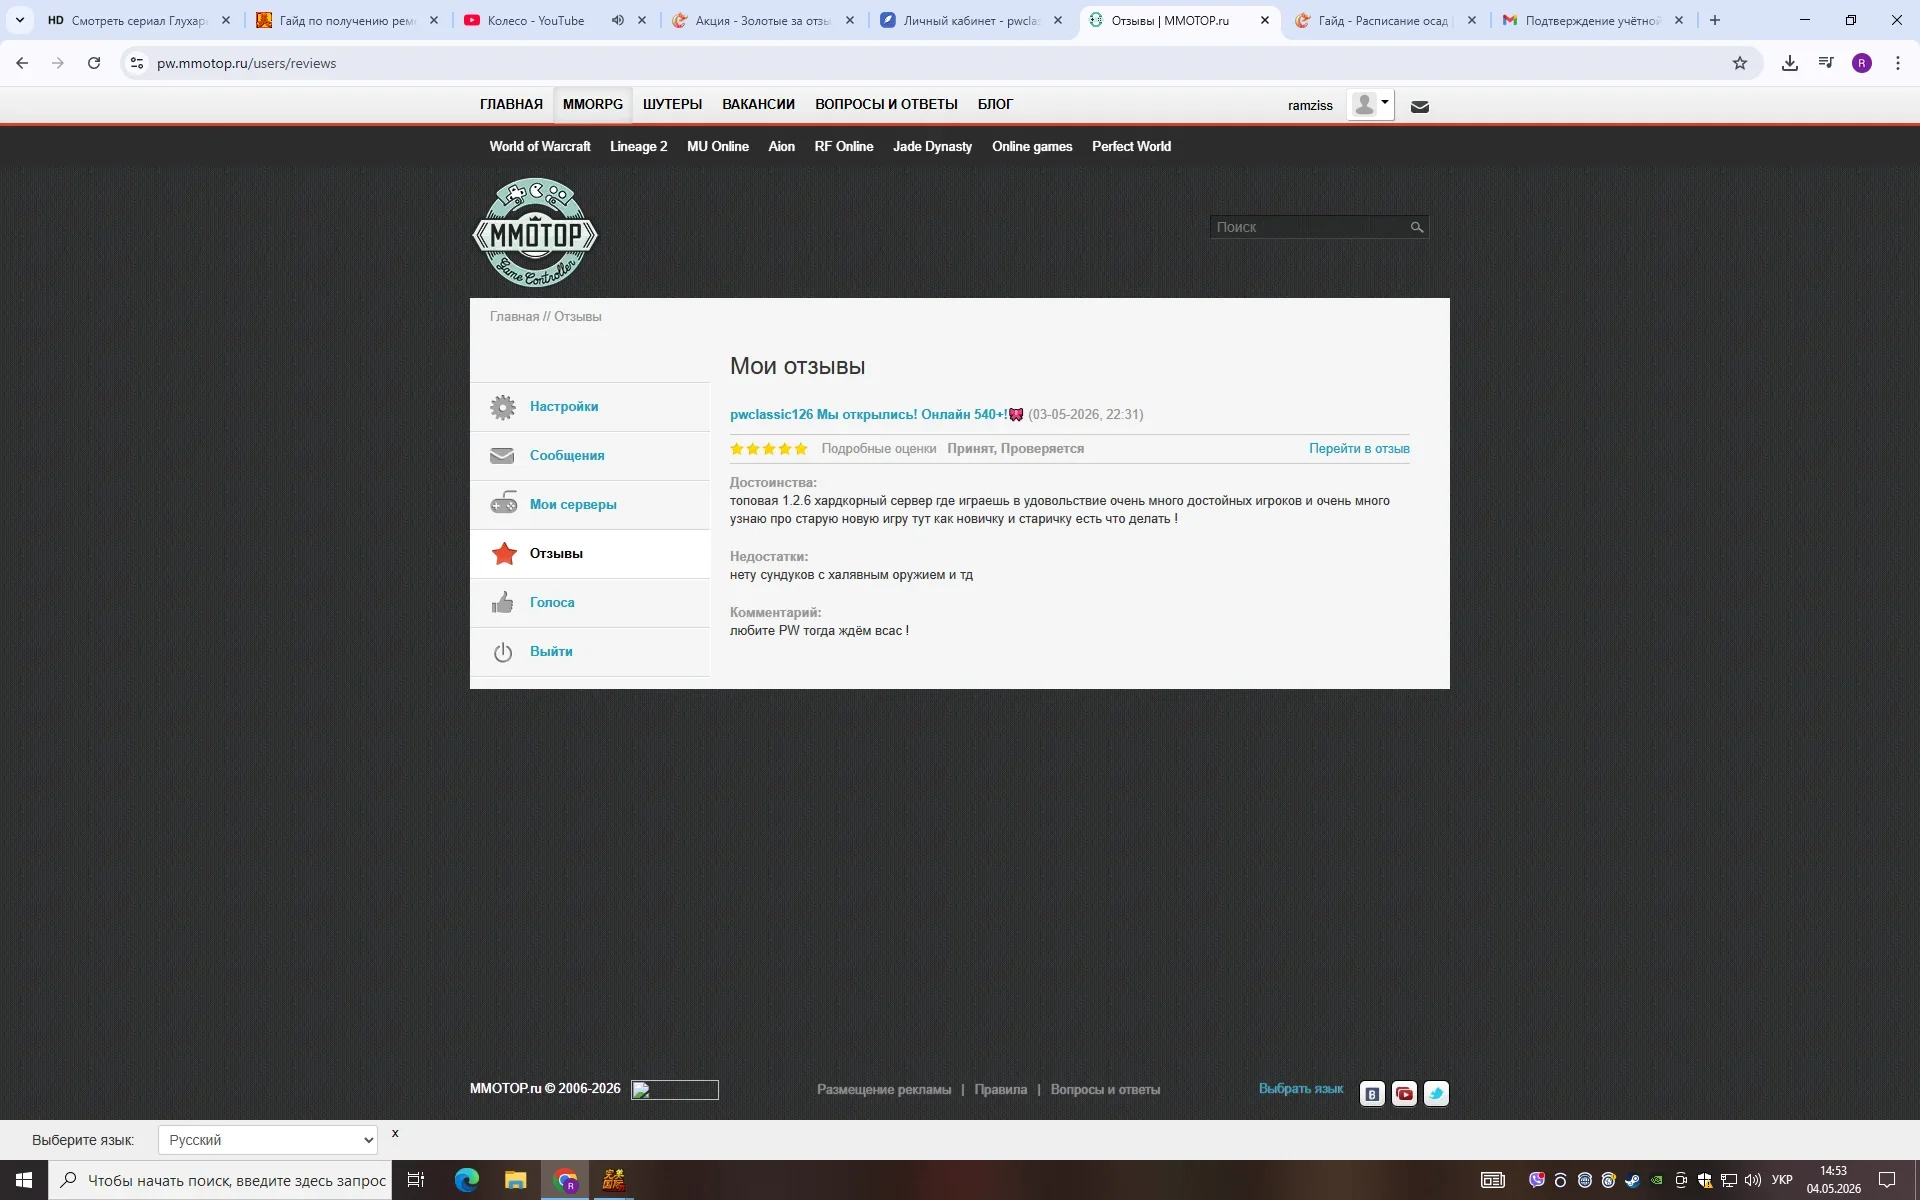1920x1200 pixels.
Task: Open the ШУТЕРЫ menu item
Action: [672, 104]
